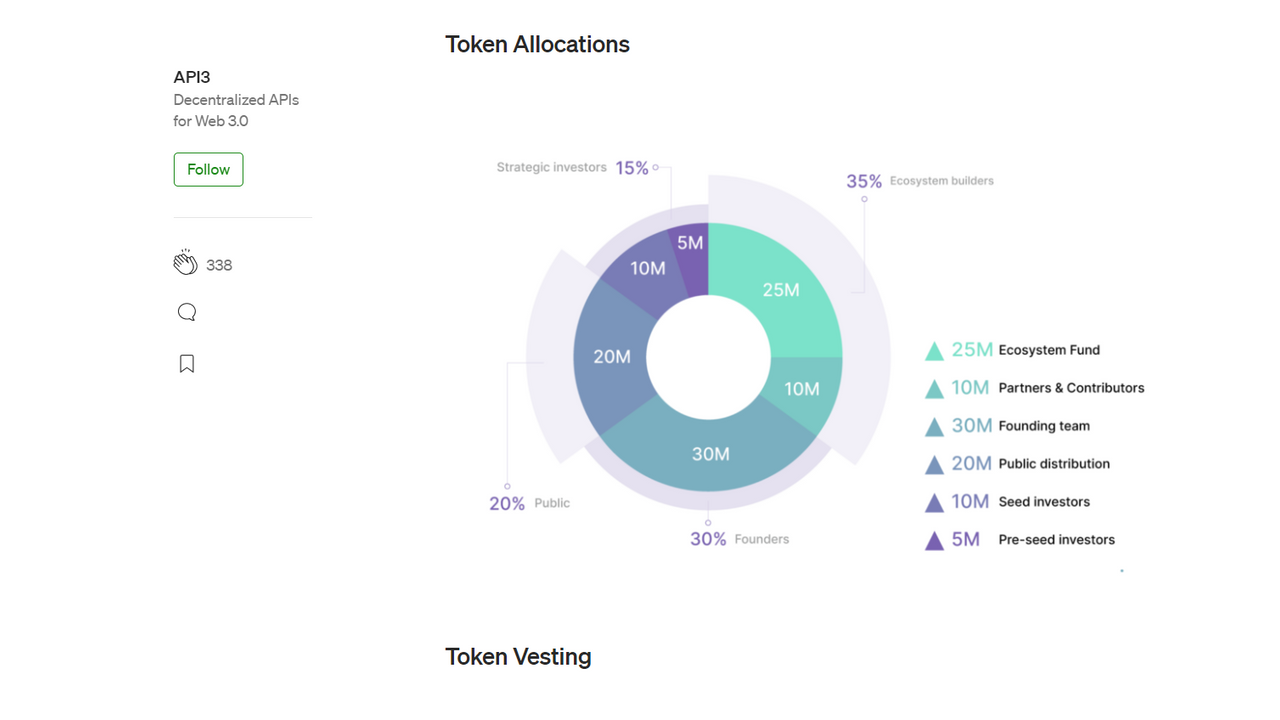Image resolution: width=1280 pixels, height=720 pixels.
Task: Open the API3 publication title link
Action: 192,77
